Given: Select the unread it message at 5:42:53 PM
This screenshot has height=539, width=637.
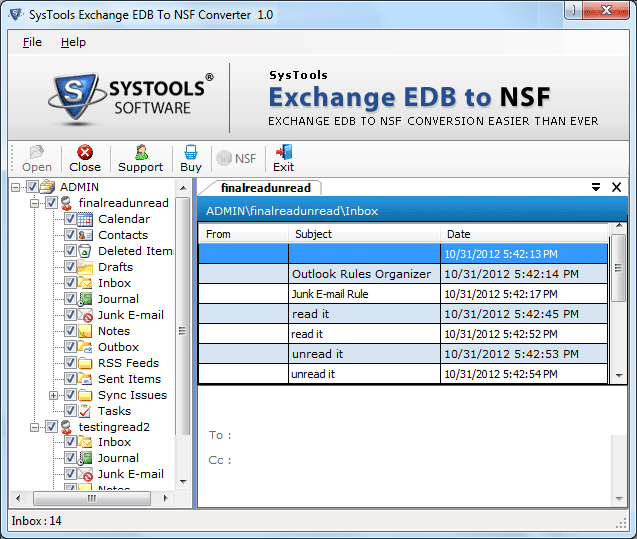Looking at the screenshot, I should (x=403, y=354).
